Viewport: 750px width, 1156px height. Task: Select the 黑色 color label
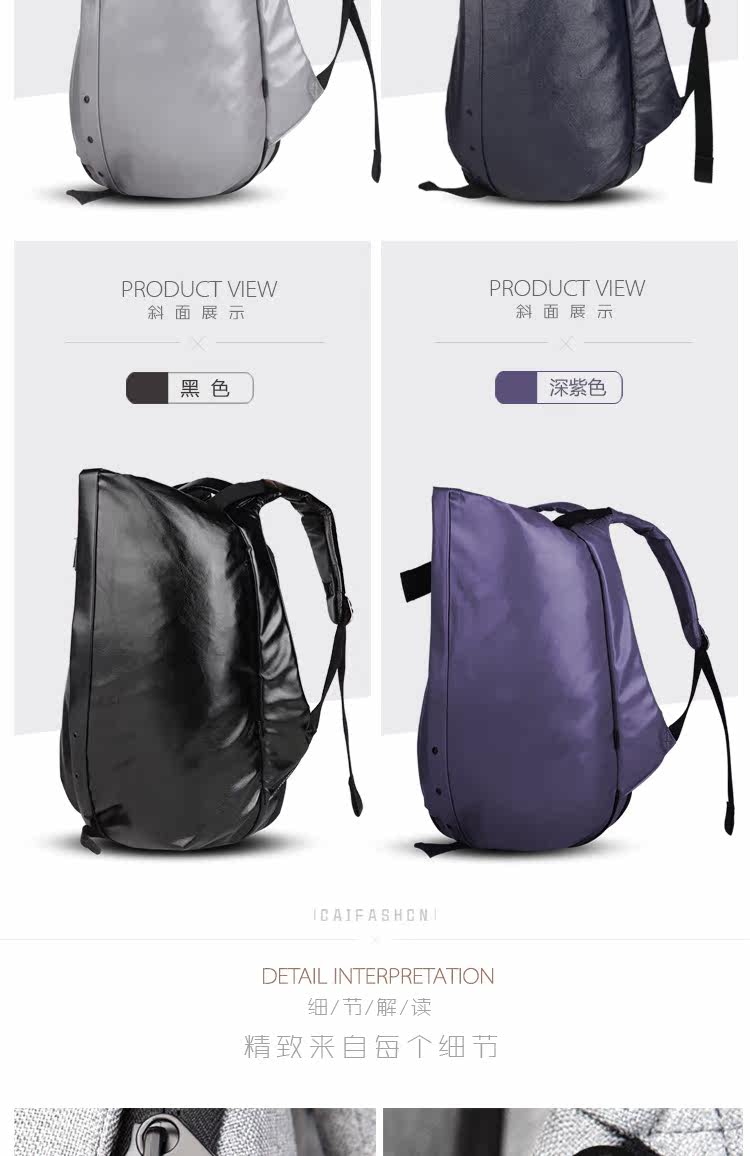pyautogui.click(x=206, y=388)
